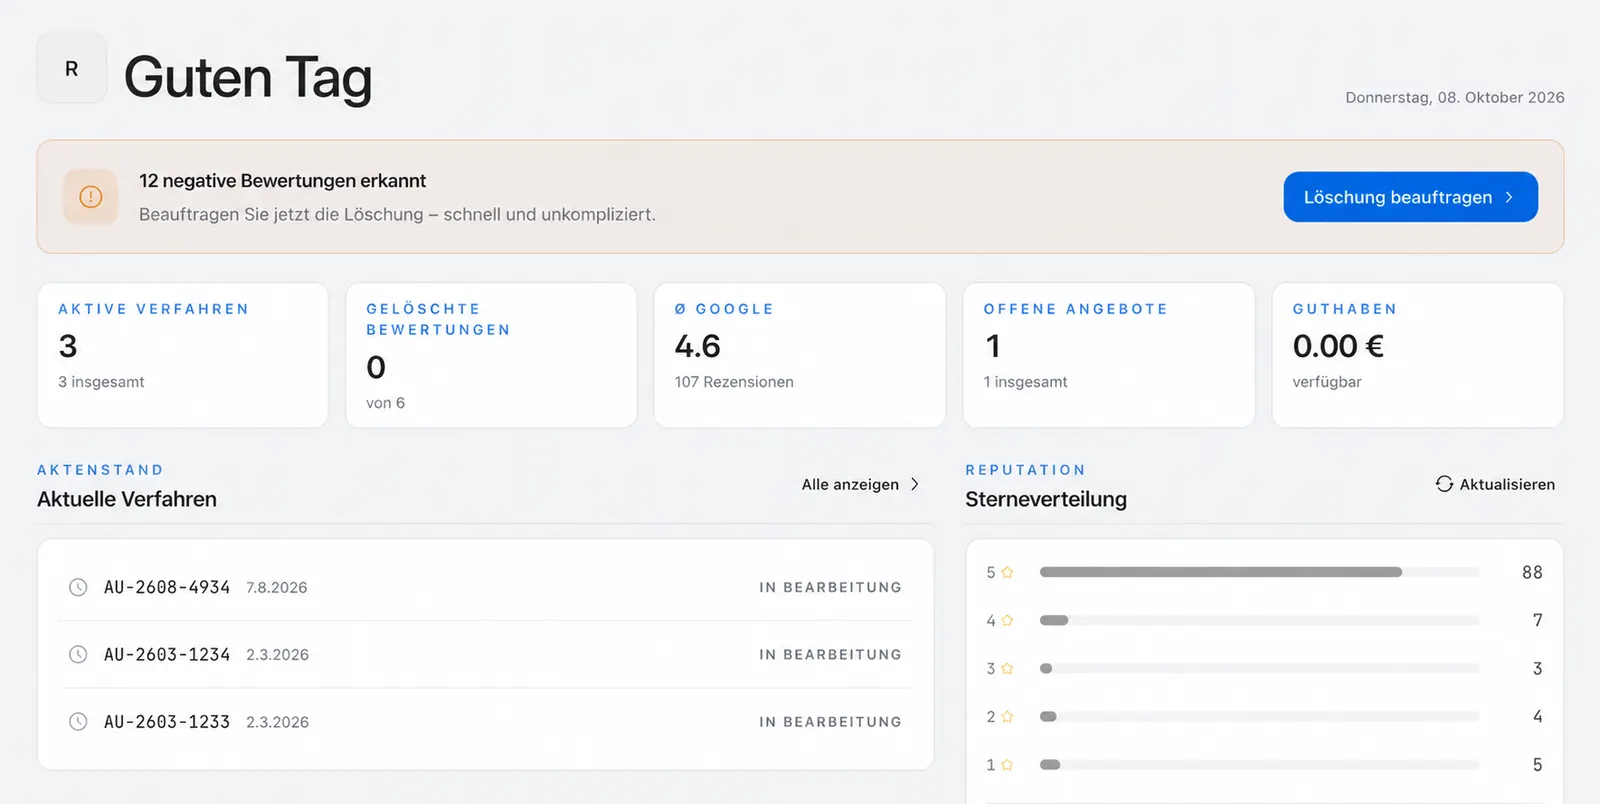Click the orange warning alert icon
Screen dimensions: 1600x804
coord(91,197)
